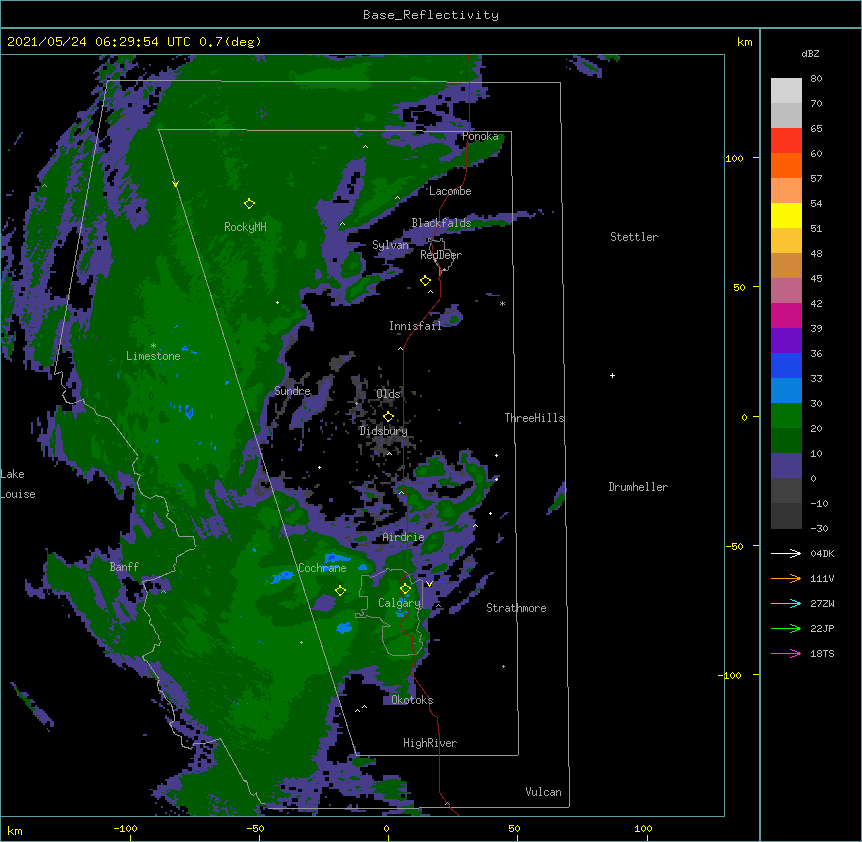Click the magenta 18TS arrow in legend
The width and height of the screenshot is (862, 842).
pos(786,653)
